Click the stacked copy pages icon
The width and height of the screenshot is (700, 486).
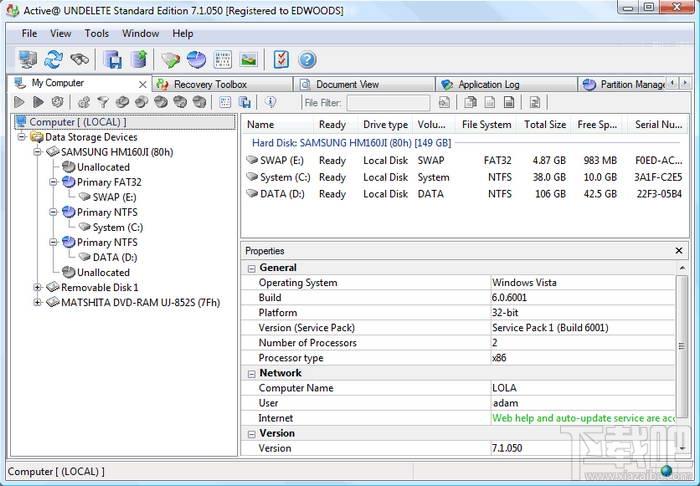point(470,103)
